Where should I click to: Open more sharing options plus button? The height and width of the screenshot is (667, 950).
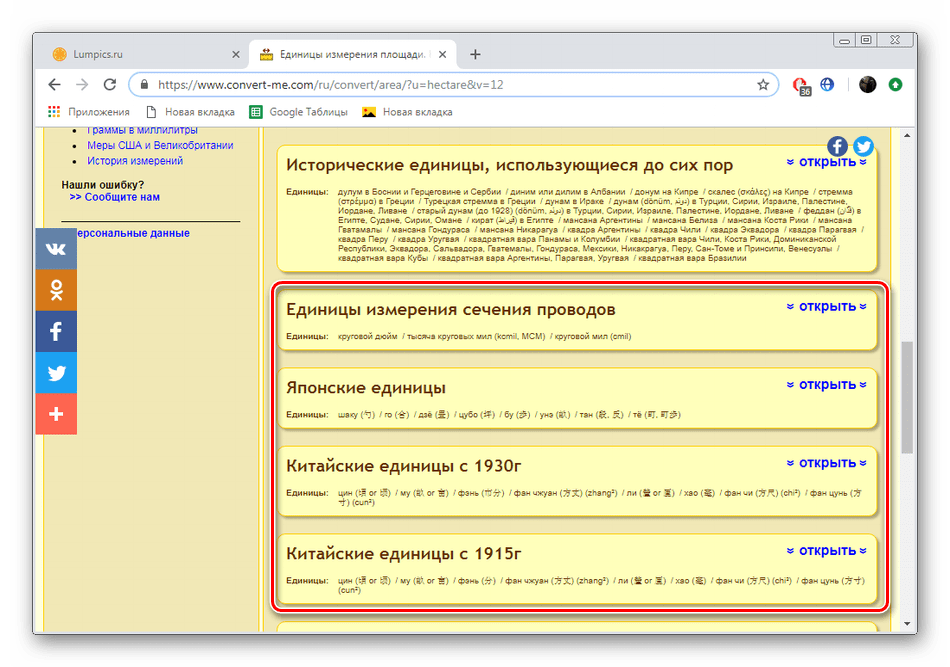pos(56,414)
